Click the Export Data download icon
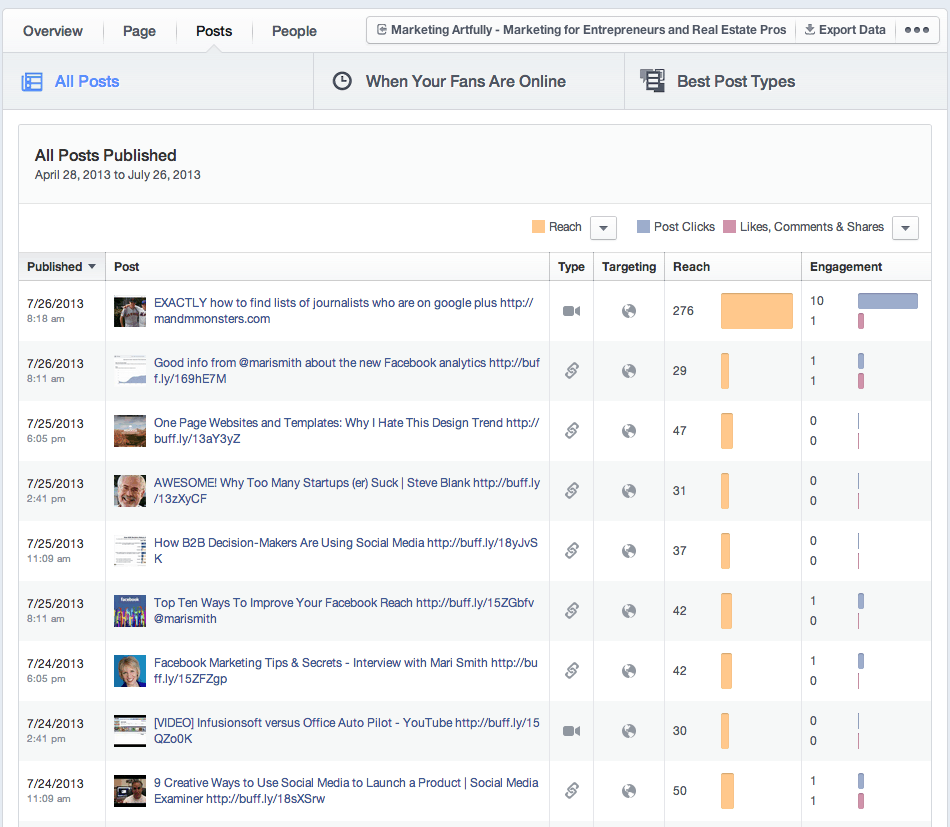Screen dimensions: 950x827 coord(809,30)
